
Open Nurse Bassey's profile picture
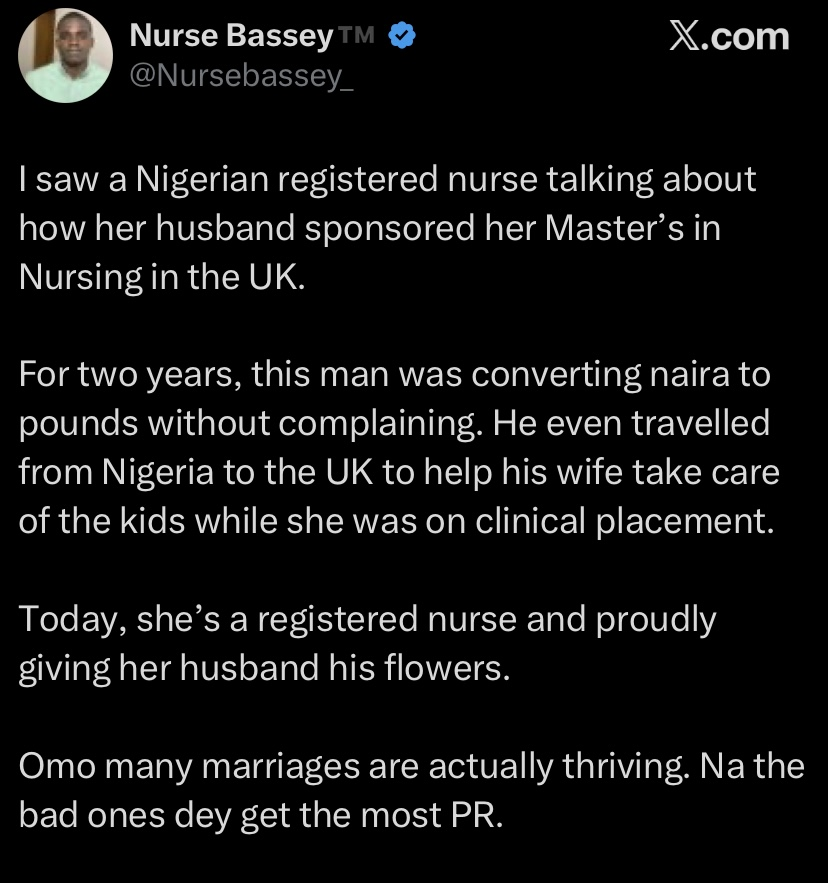(65, 56)
